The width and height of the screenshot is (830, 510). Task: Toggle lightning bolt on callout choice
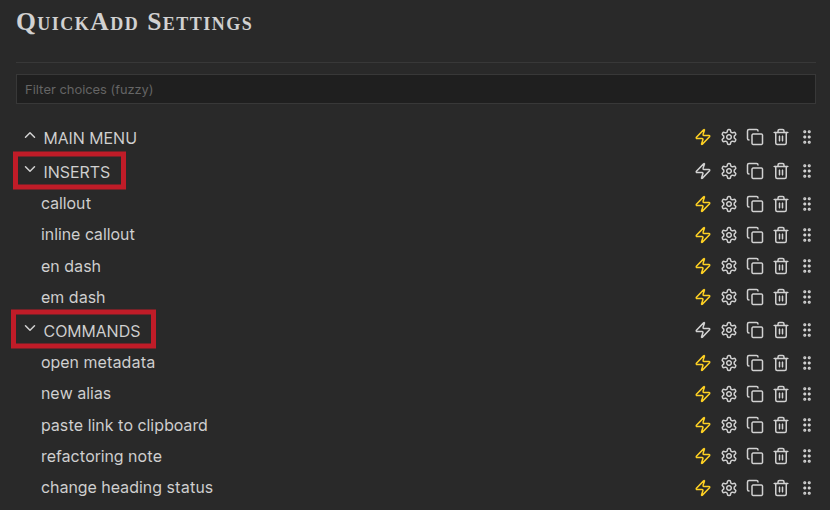(x=702, y=204)
